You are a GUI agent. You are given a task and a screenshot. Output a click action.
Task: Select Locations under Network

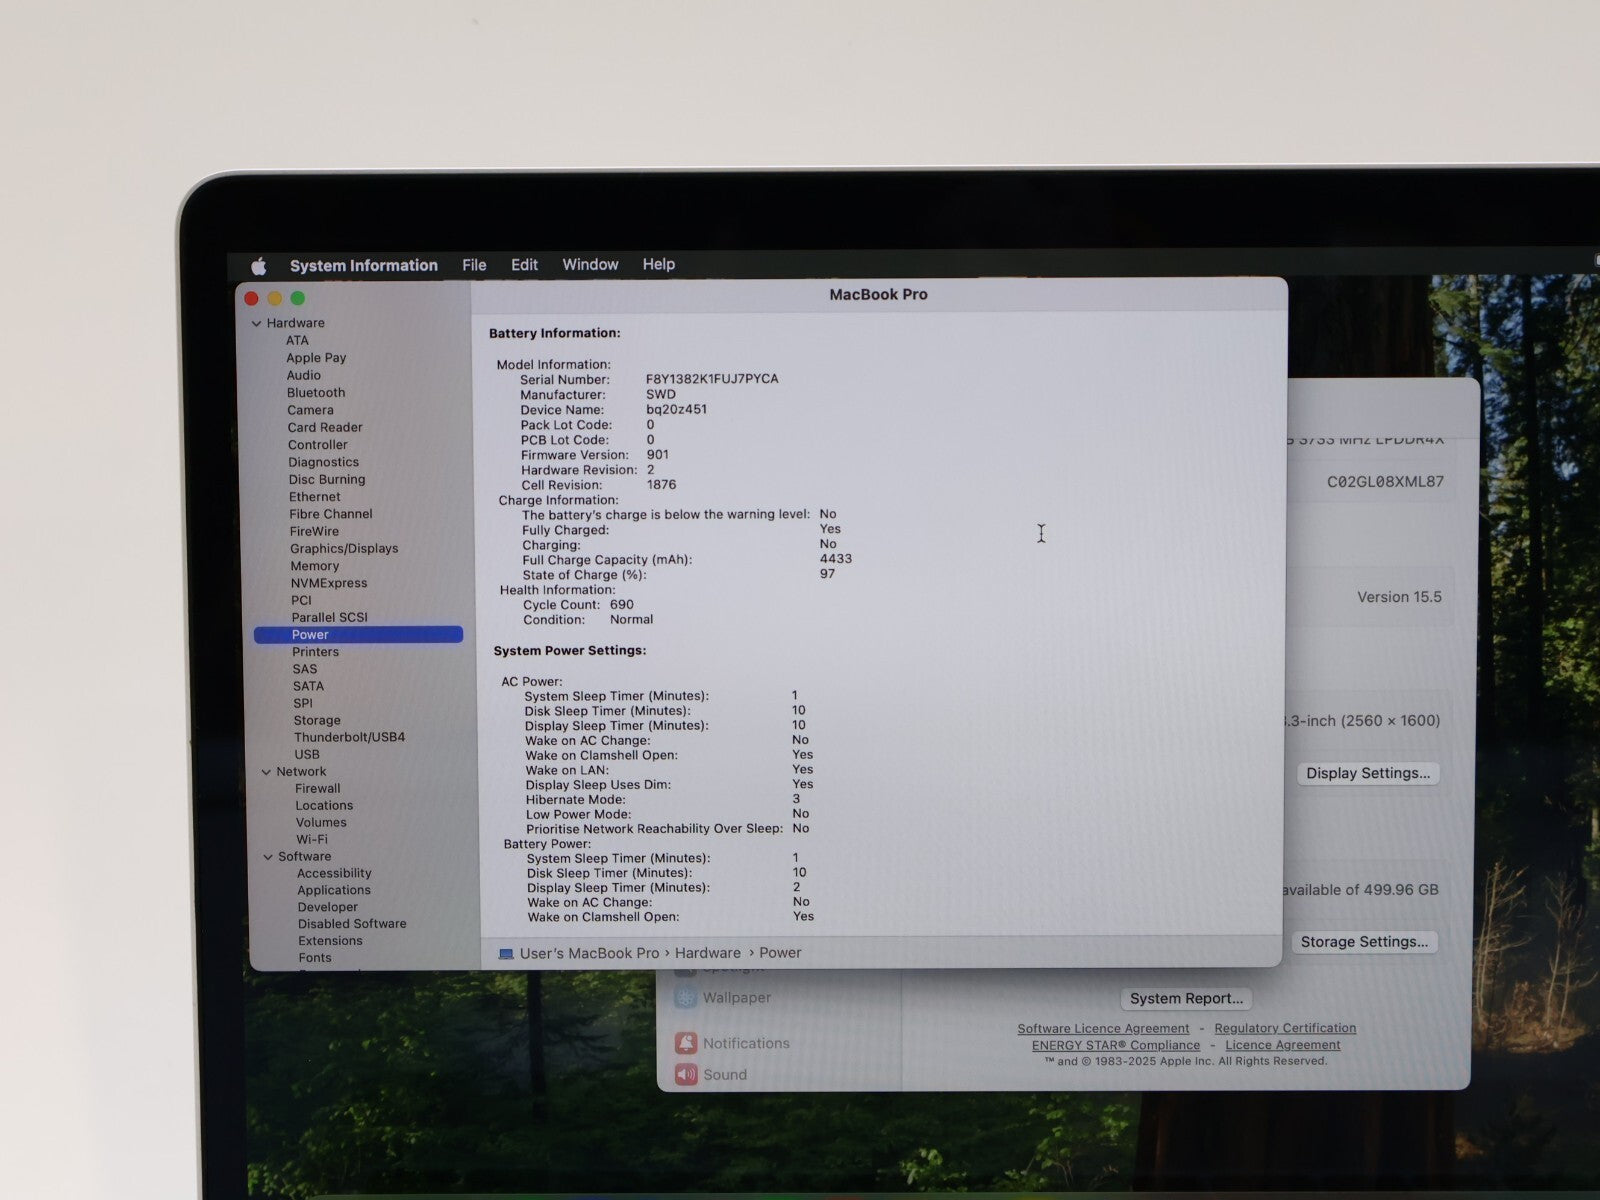[x=324, y=805]
